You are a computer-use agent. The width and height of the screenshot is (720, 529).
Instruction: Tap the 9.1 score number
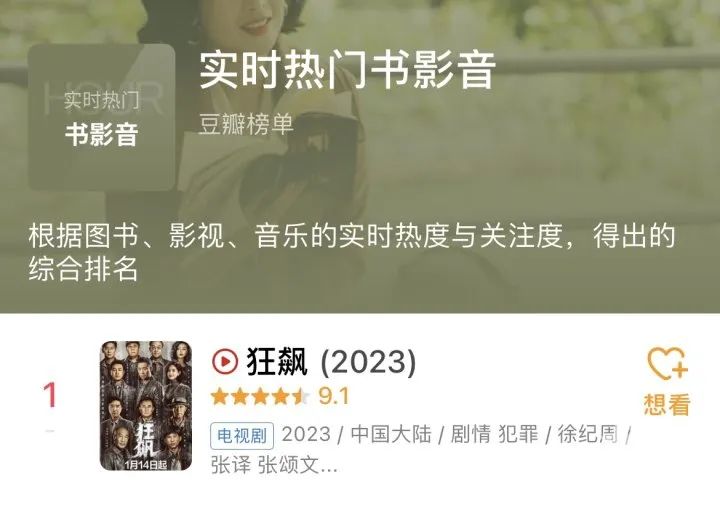334,396
